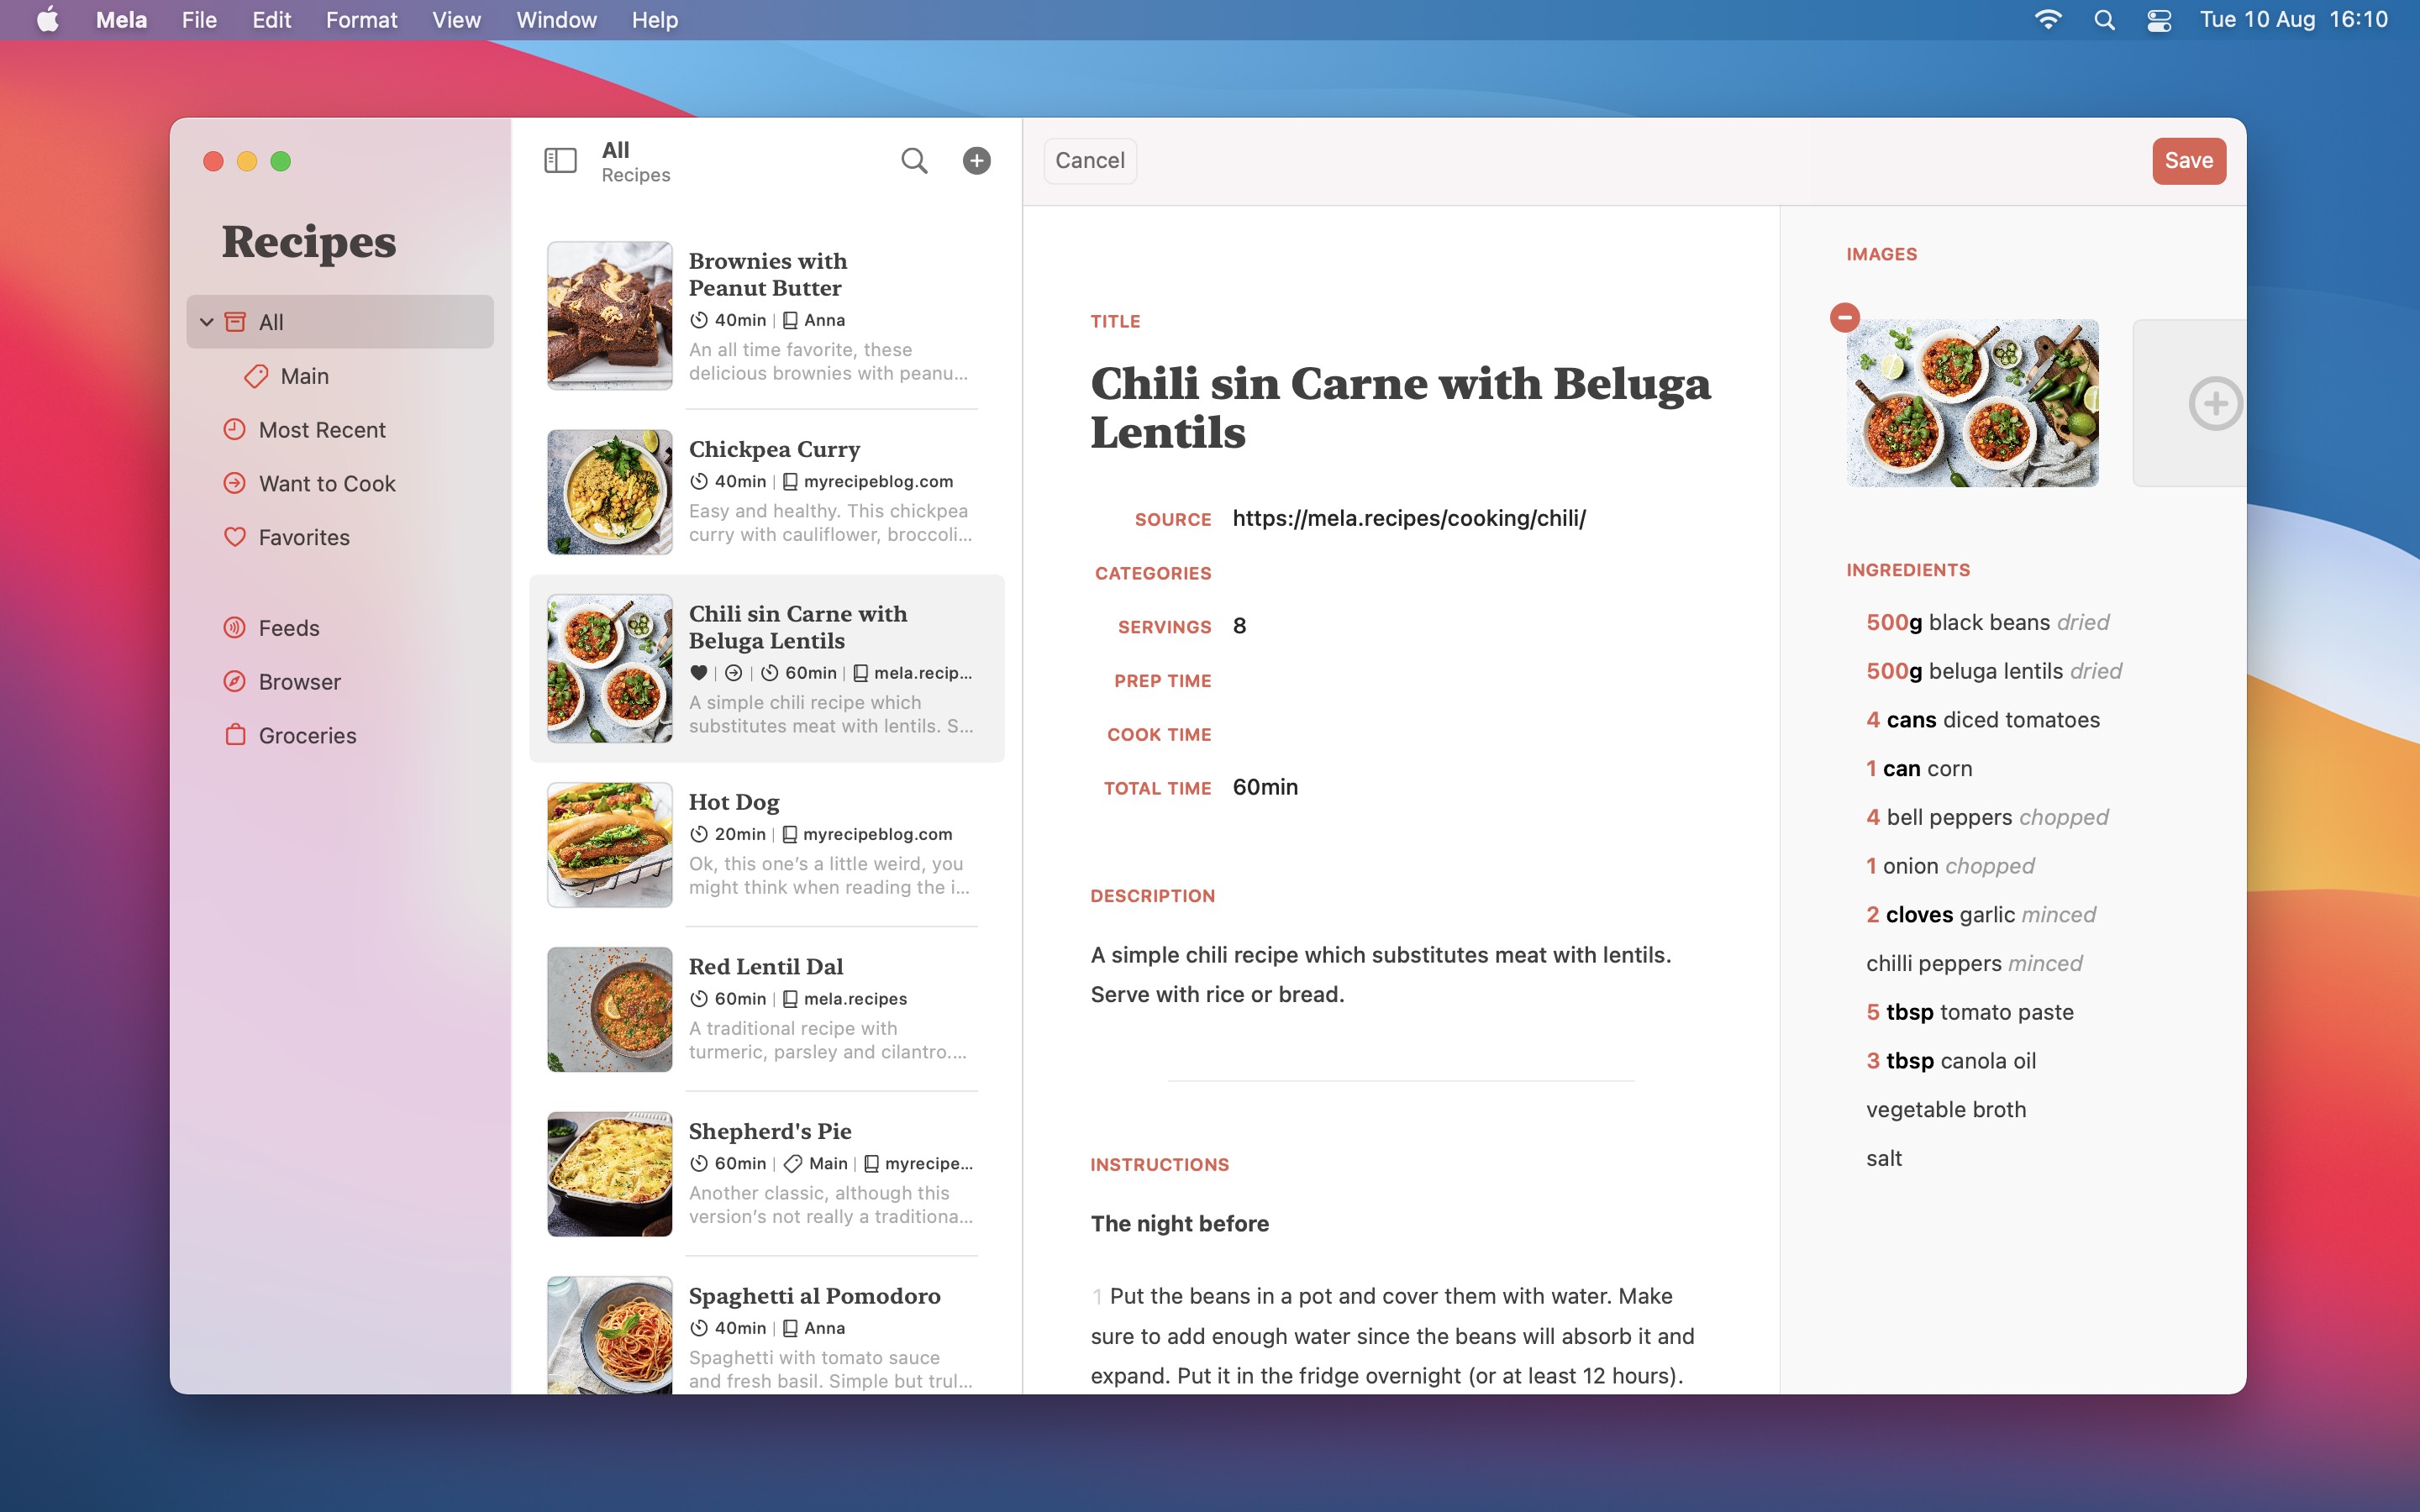Open macOS Spotlight search icon

click(2104, 20)
